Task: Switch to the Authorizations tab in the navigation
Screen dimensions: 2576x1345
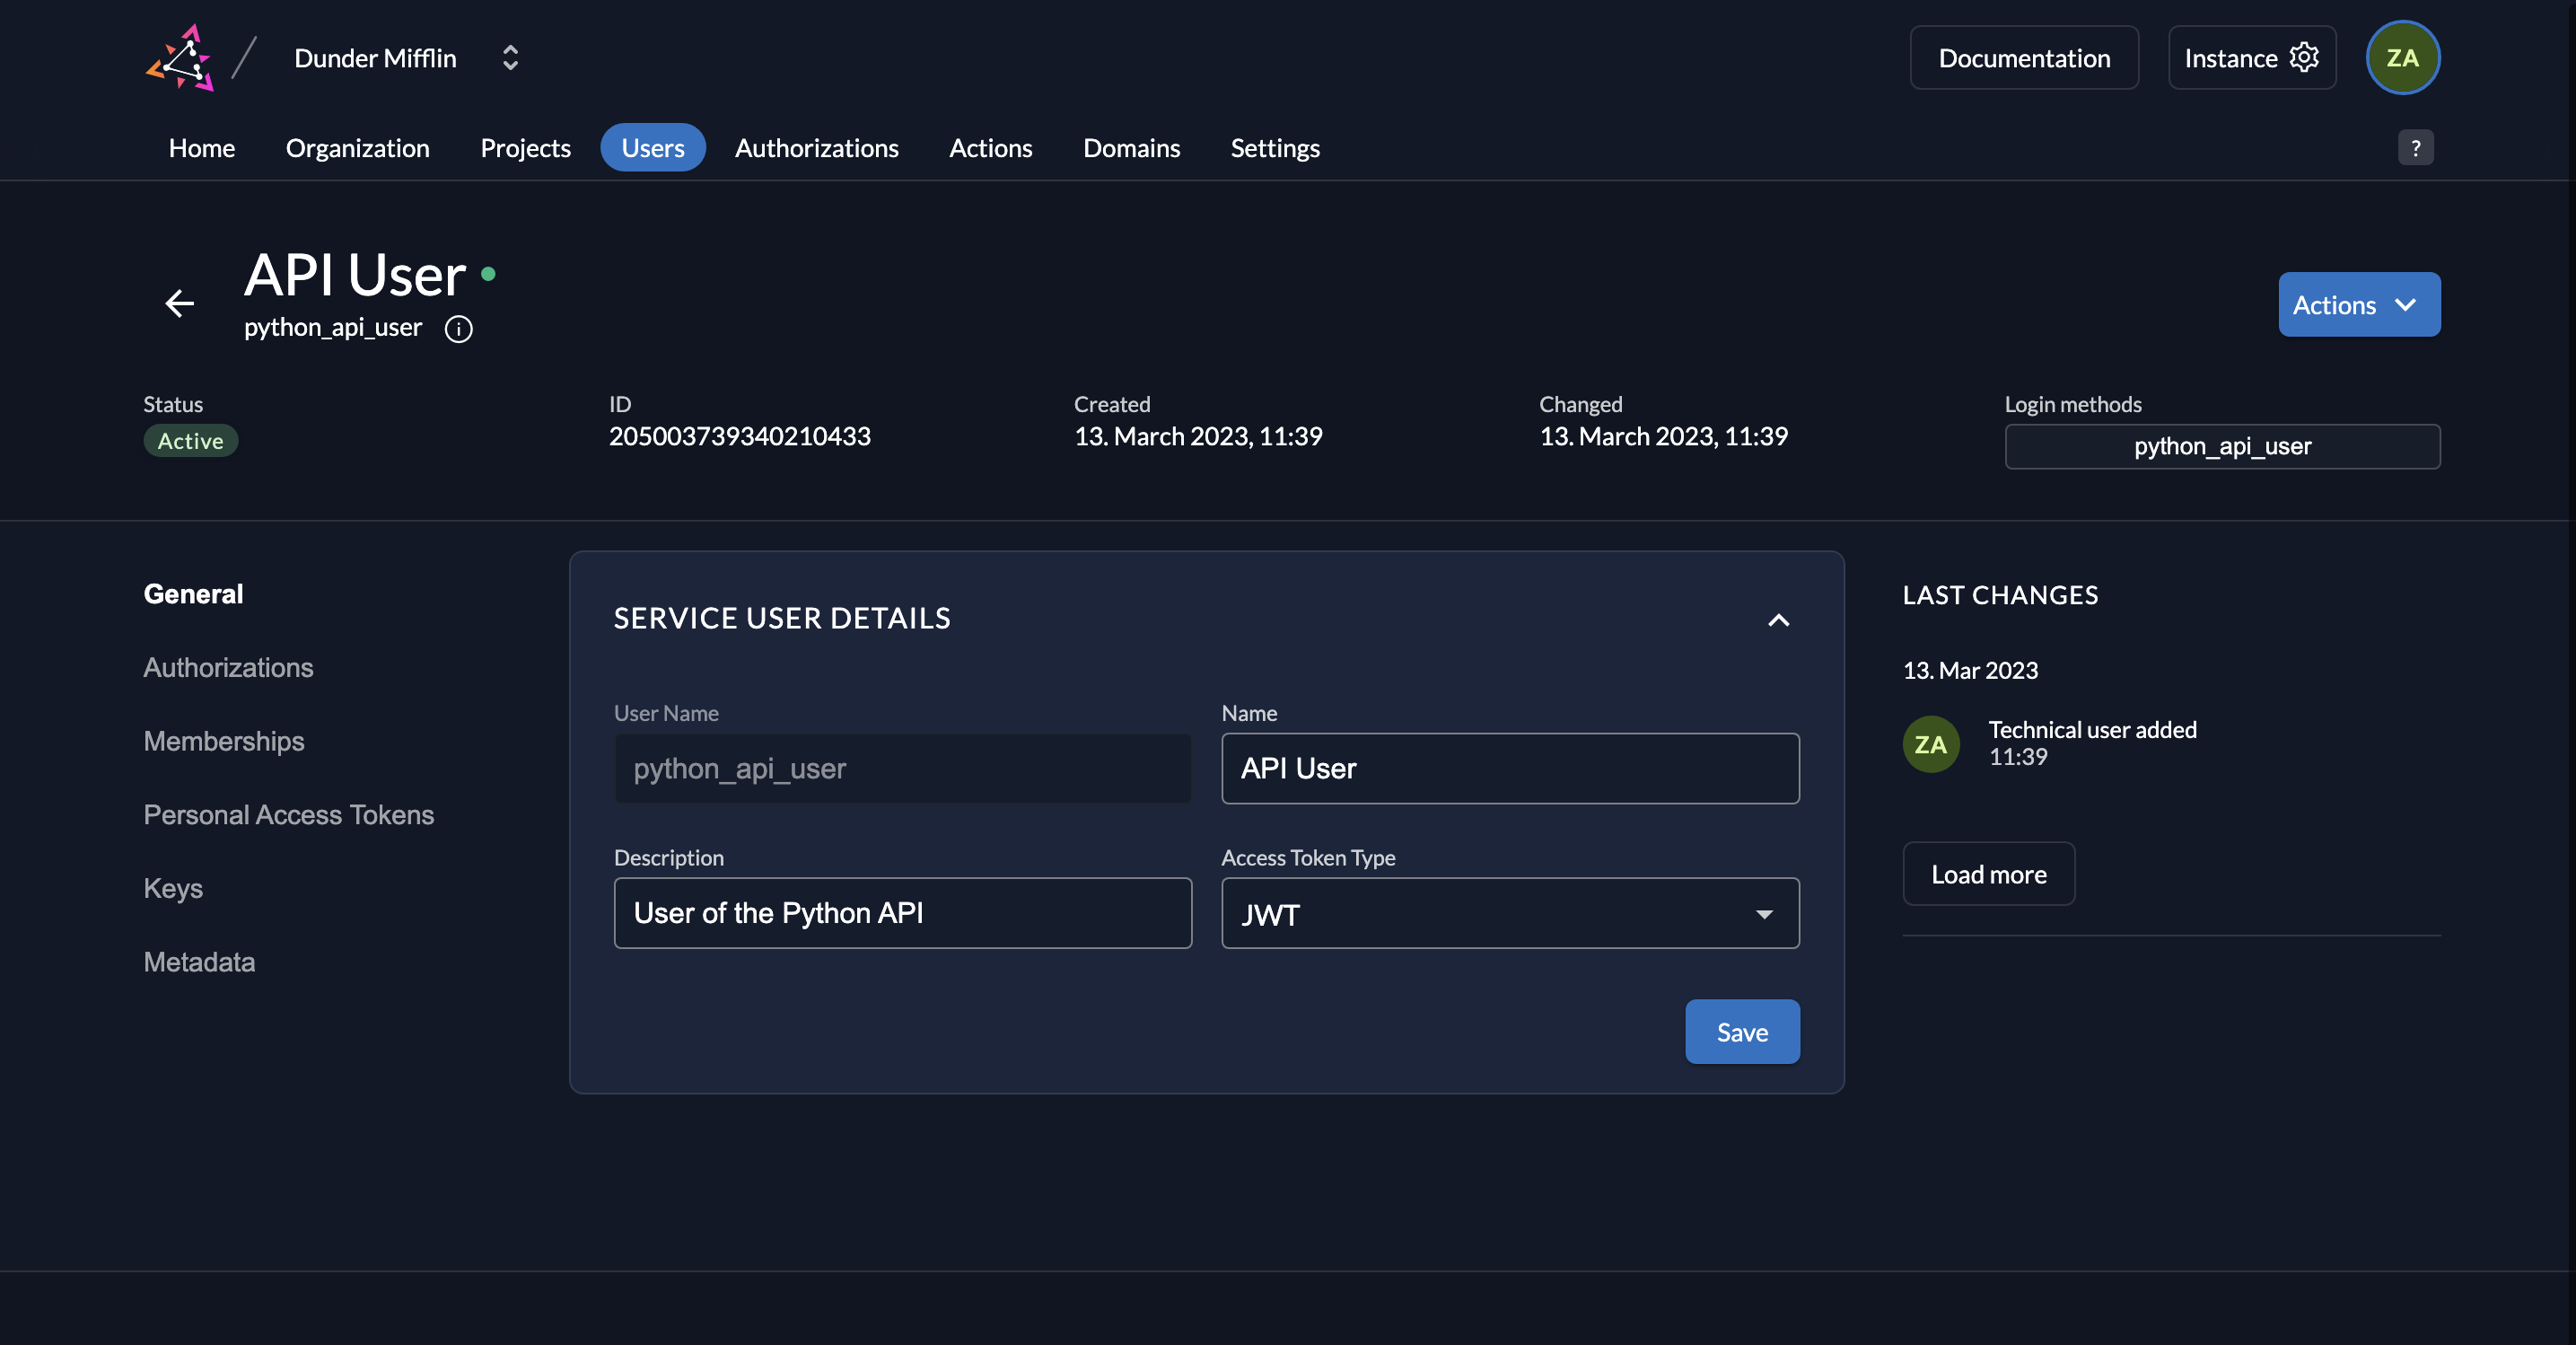Action: 817,147
